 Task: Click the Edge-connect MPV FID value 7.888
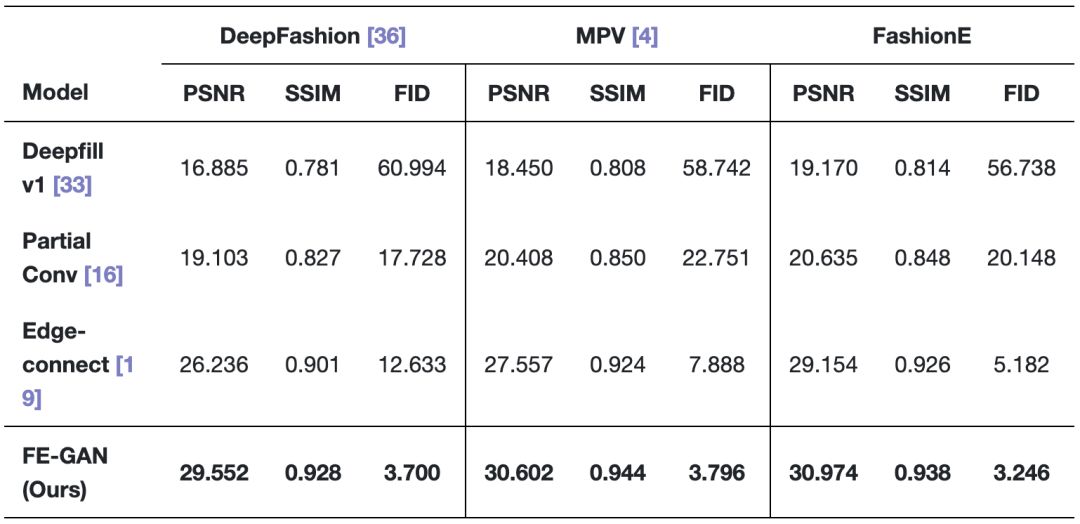(716, 364)
